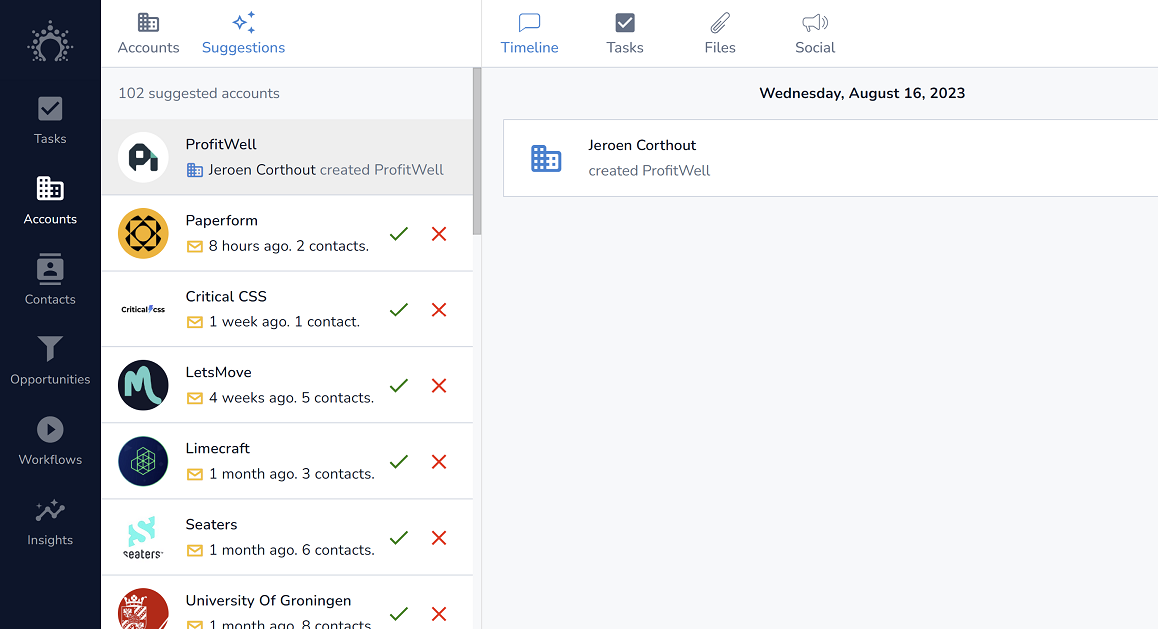Go to Contacts in the sidebar
The height and width of the screenshot is (629, 1158).
(x=50, y=280)
